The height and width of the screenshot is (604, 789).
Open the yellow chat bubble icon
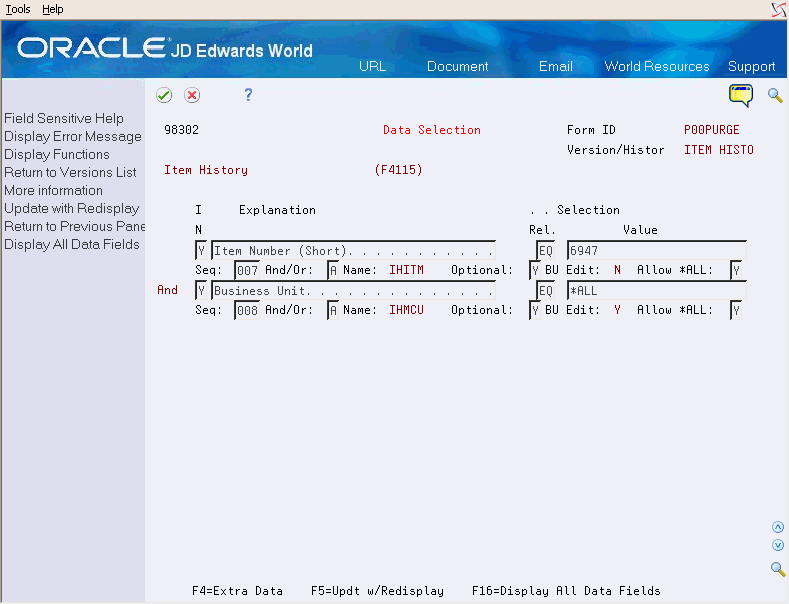[x=741, y=95]
